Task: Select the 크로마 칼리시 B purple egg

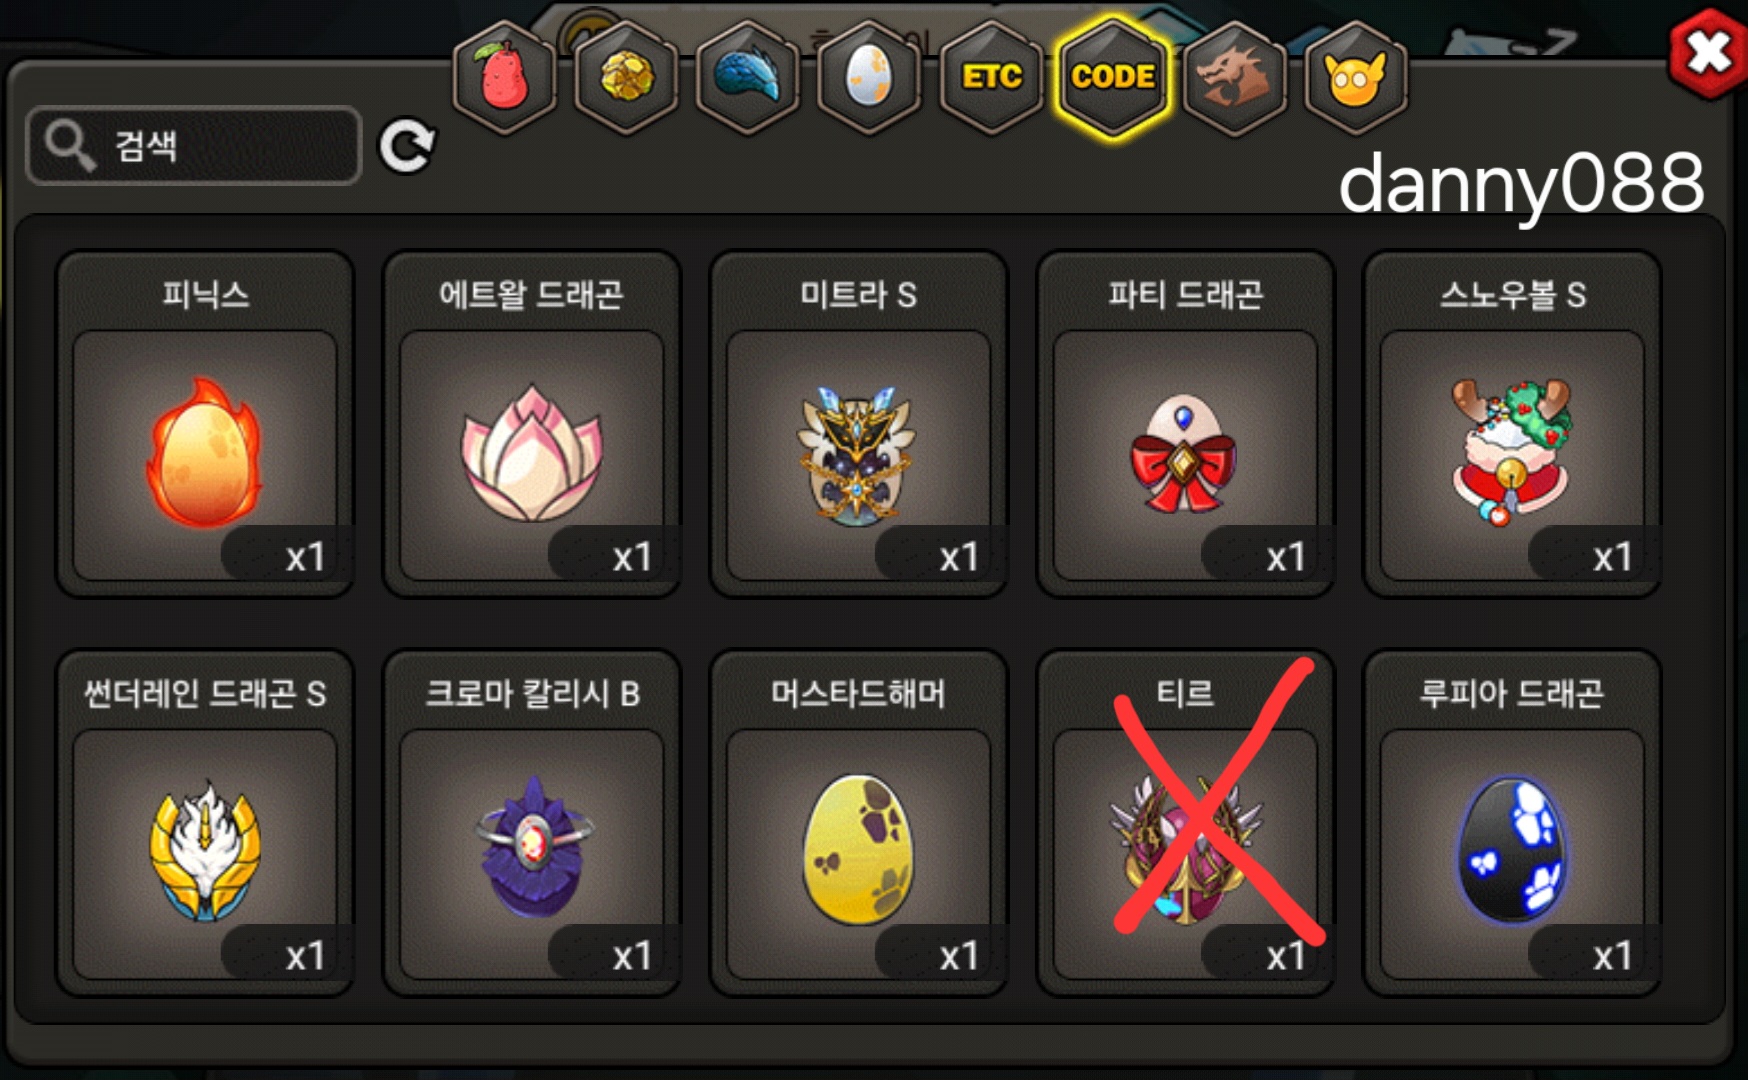Action: [x=532, y=823]
